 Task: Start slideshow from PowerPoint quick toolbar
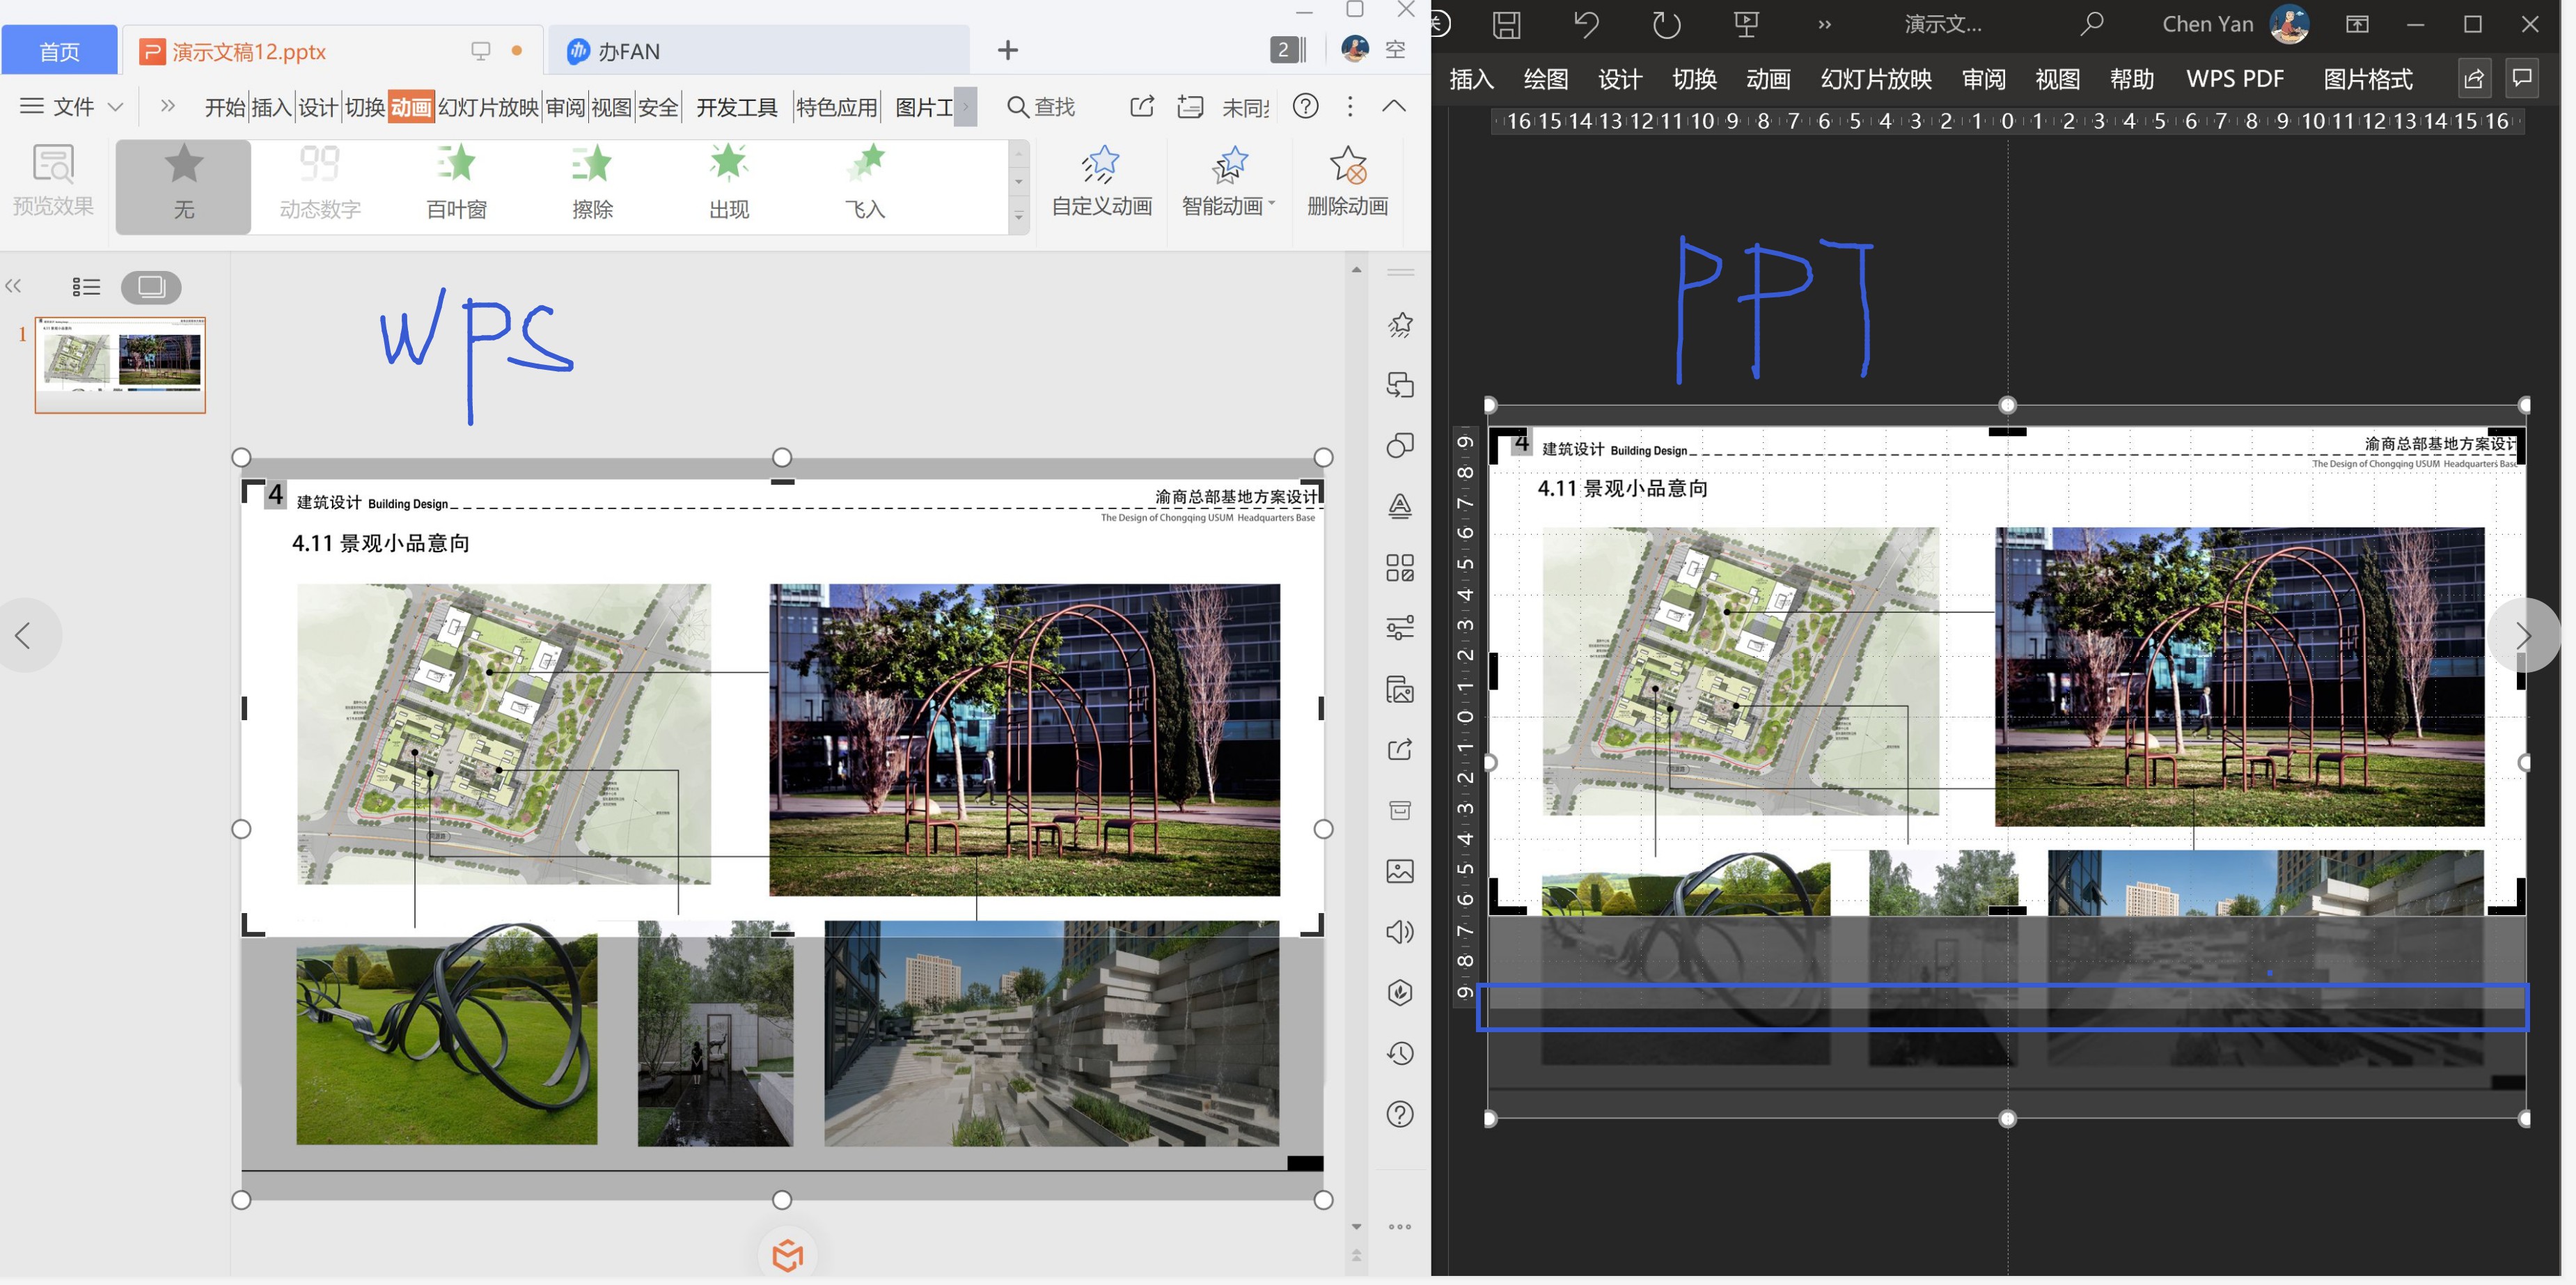1746,24
